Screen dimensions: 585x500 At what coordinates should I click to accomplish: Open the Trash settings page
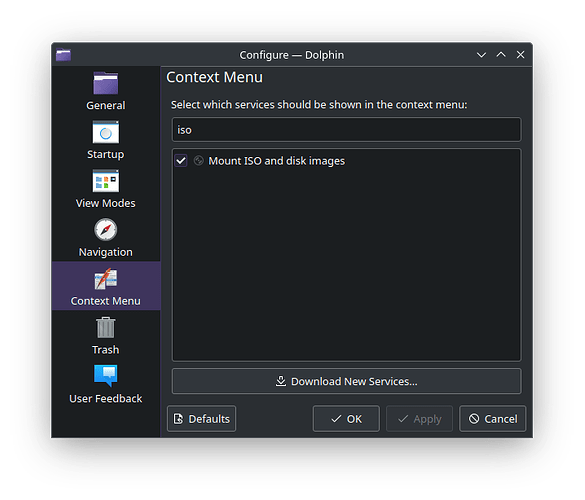pos(106,335)
